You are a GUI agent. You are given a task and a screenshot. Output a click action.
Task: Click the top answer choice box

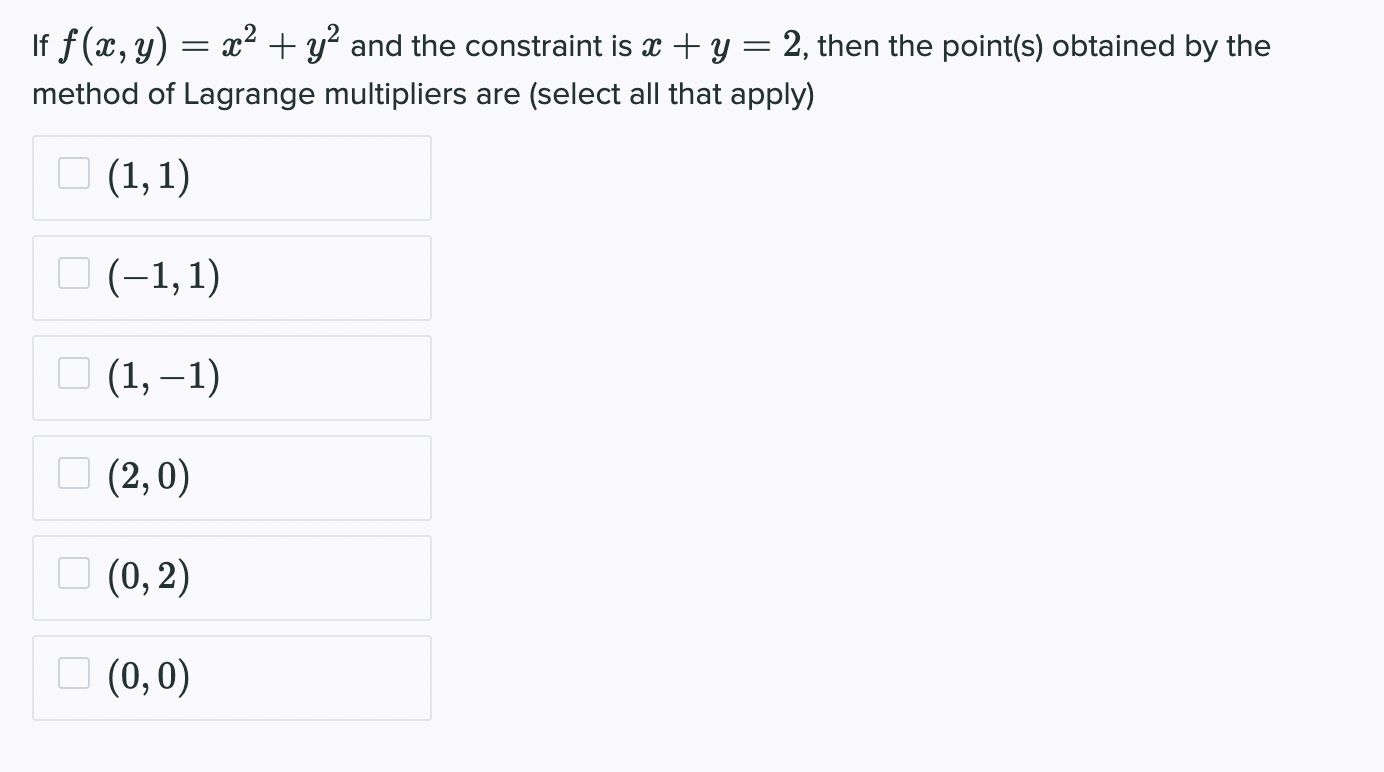231,177
